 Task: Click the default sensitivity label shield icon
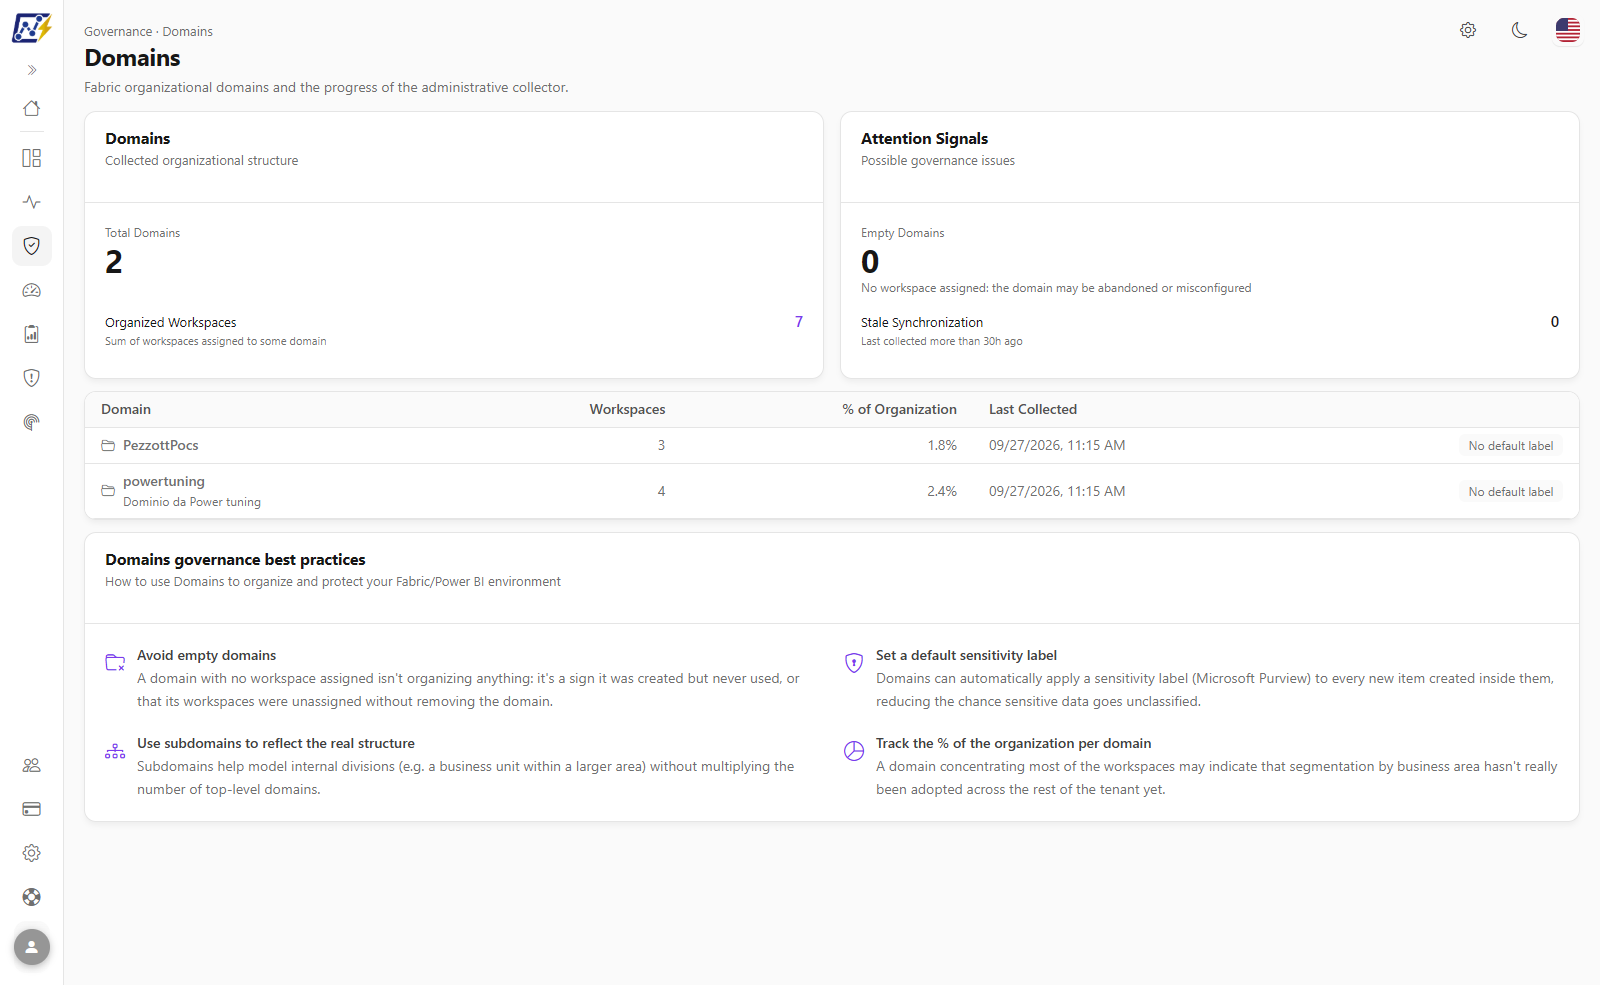click(854, 662)
